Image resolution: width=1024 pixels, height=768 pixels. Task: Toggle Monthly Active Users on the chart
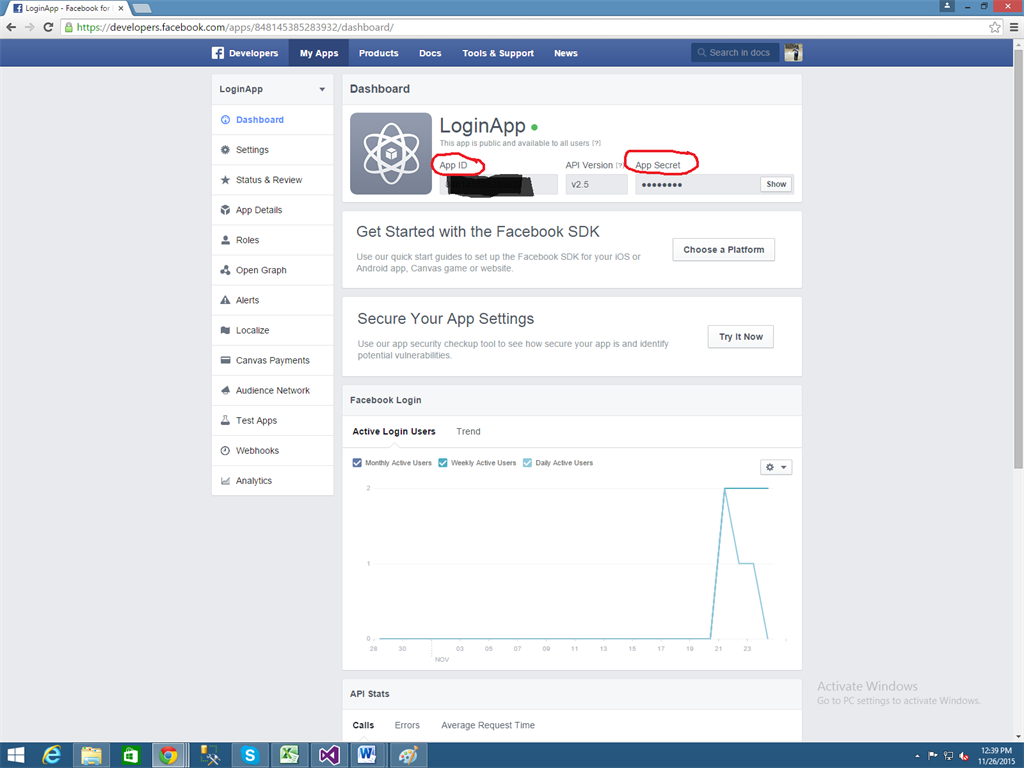(x=357, y=463)
